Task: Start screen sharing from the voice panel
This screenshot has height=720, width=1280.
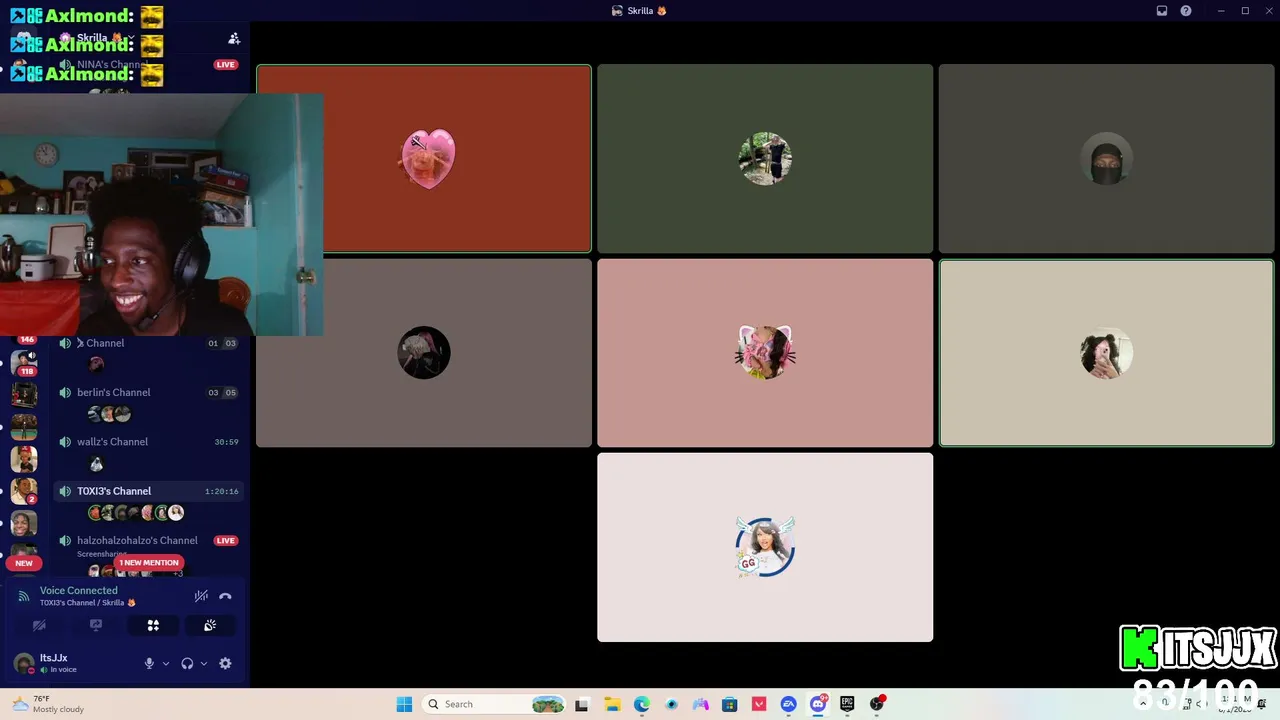Action: tap(96, 625)
